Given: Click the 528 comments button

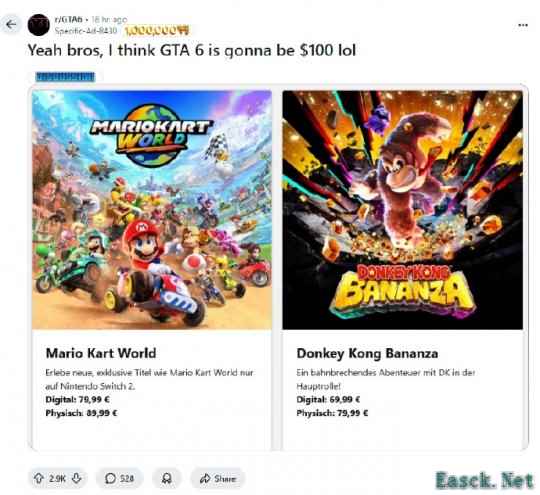Looking at the screenshot, I should click(x=119, y=478).
